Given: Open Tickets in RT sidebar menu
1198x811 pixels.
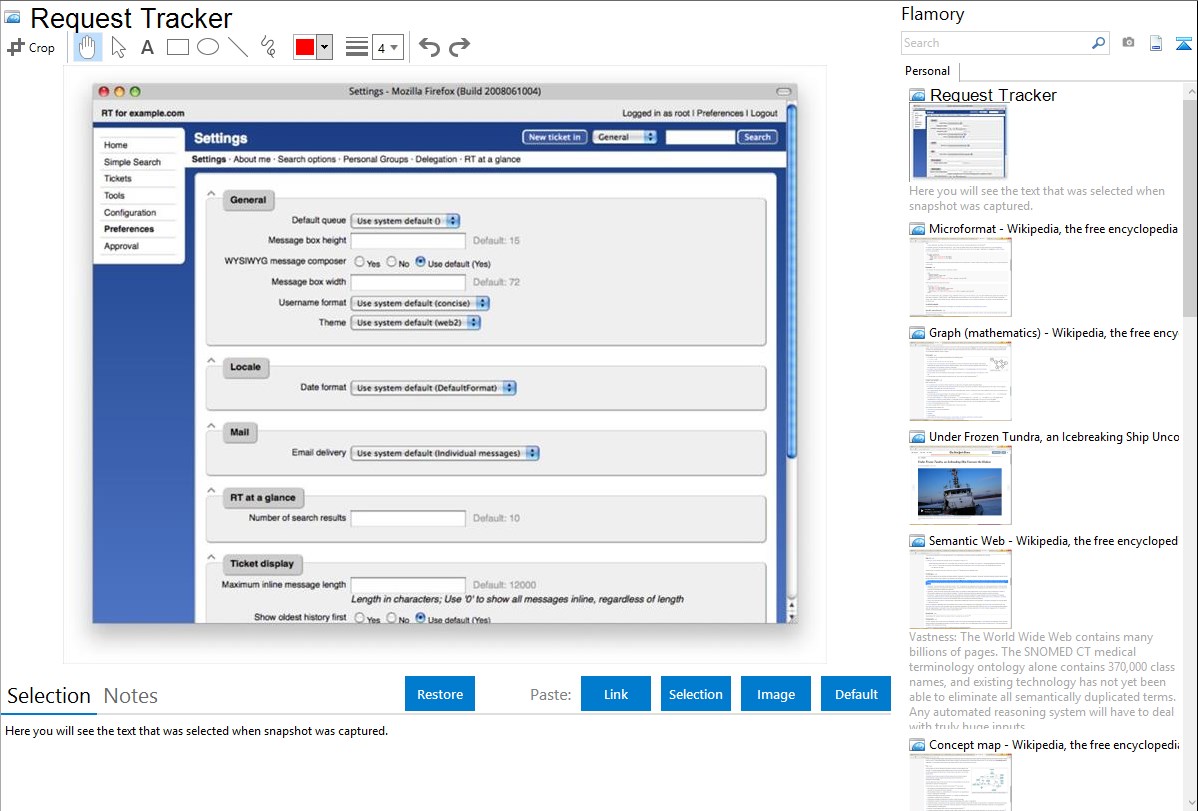Looking at the screenshot, I should [x=118, y=178].
